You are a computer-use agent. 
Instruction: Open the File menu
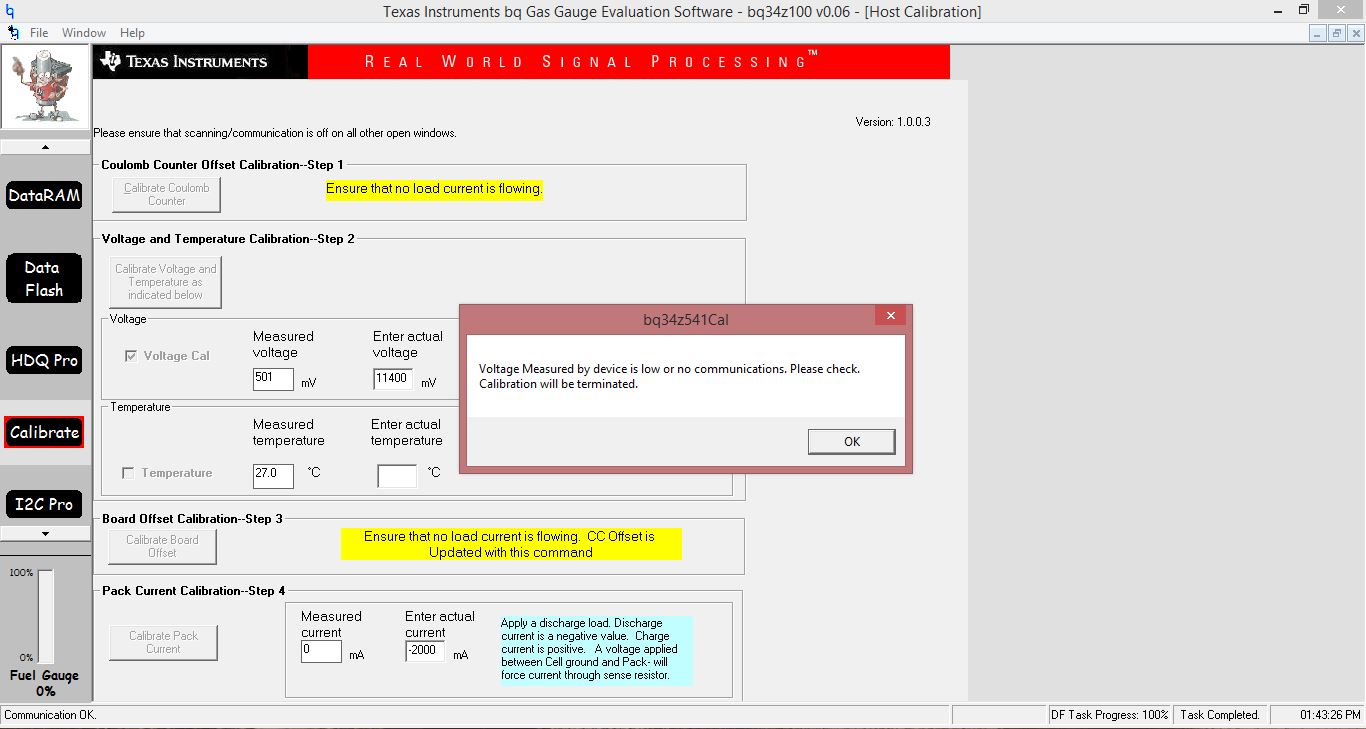[39, 33]
